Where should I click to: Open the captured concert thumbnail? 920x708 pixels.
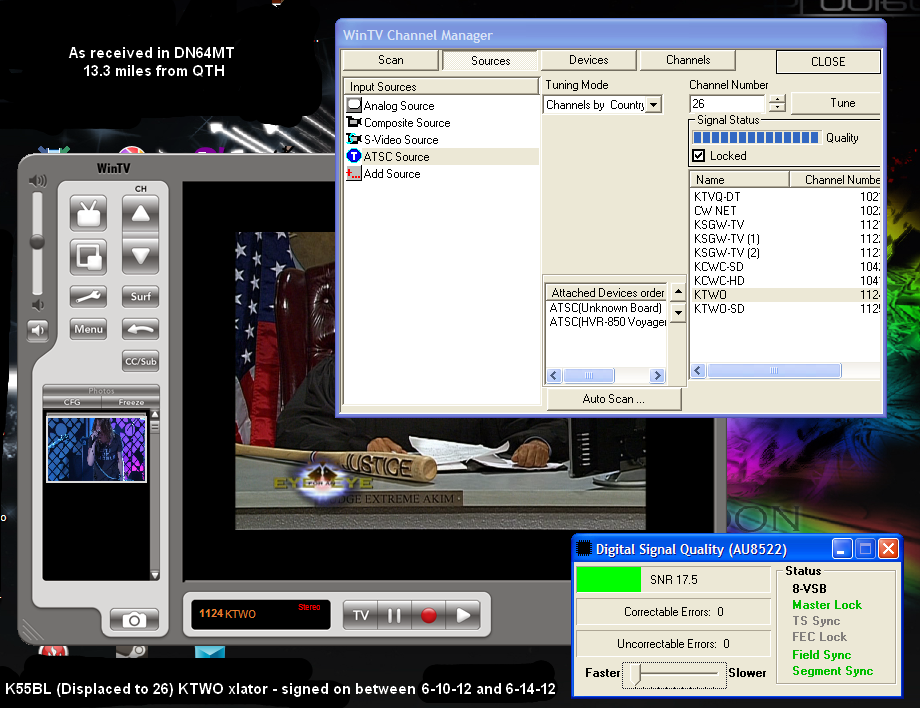pyautogui.click(x=96, y=449)
